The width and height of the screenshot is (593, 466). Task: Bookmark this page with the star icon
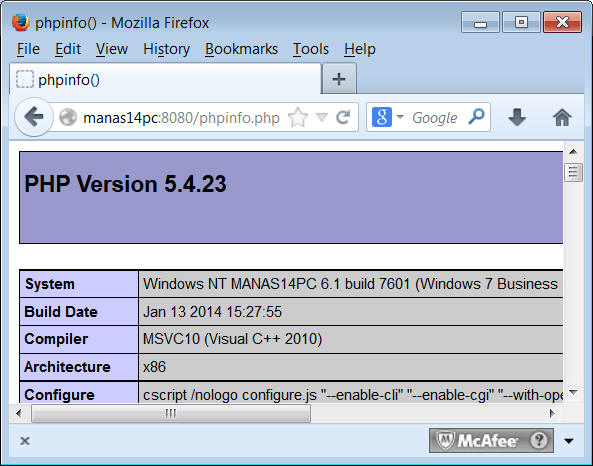298,117
